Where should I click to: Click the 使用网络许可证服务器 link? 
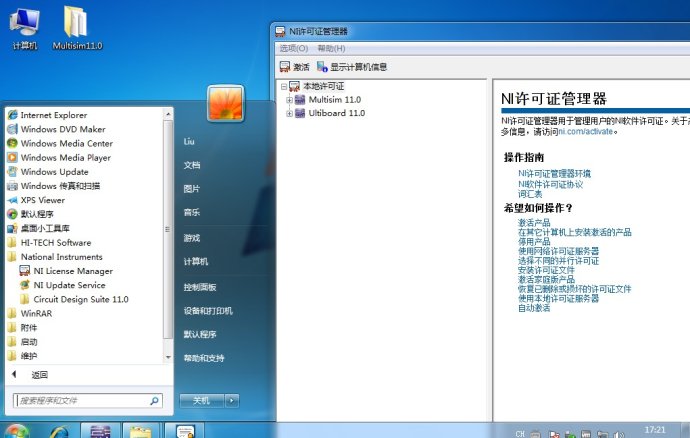pyautogui.click(x=558, y=251)
